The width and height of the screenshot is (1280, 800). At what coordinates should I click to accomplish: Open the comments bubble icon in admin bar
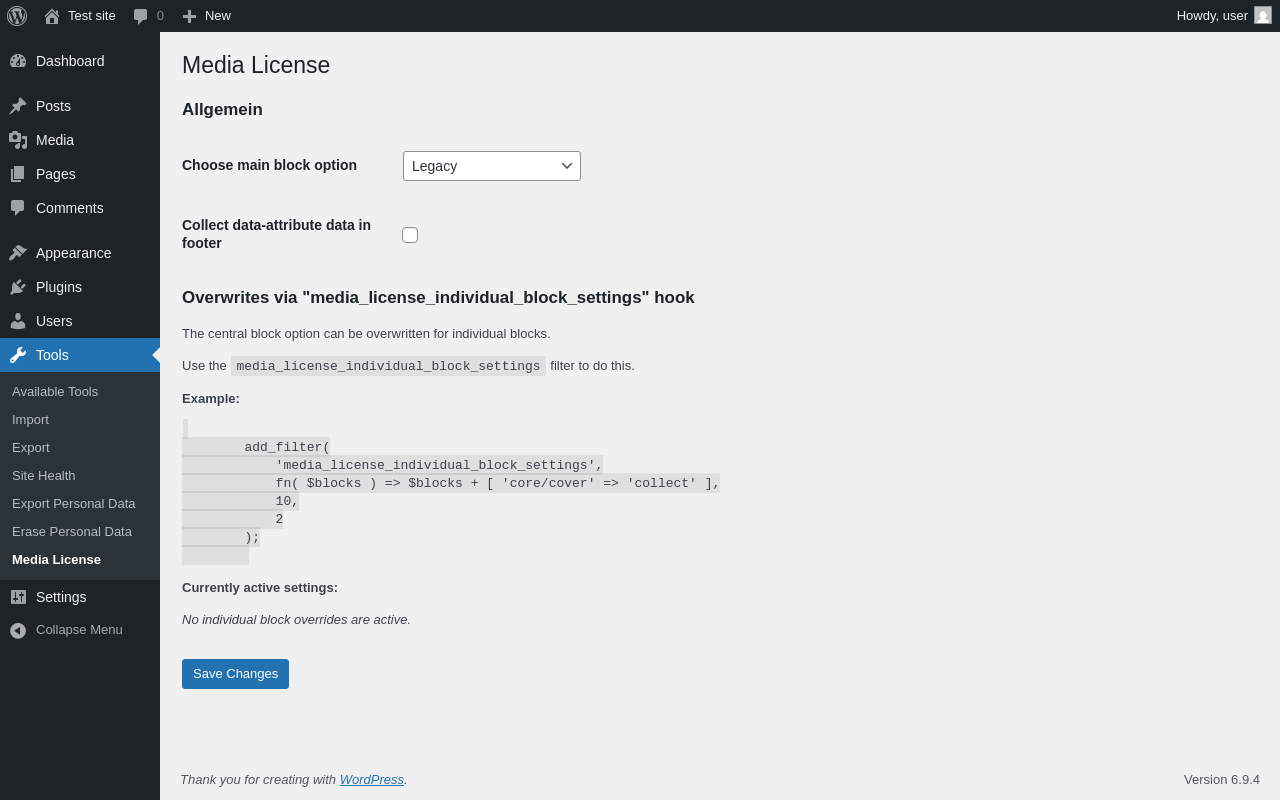click(141, 16)
